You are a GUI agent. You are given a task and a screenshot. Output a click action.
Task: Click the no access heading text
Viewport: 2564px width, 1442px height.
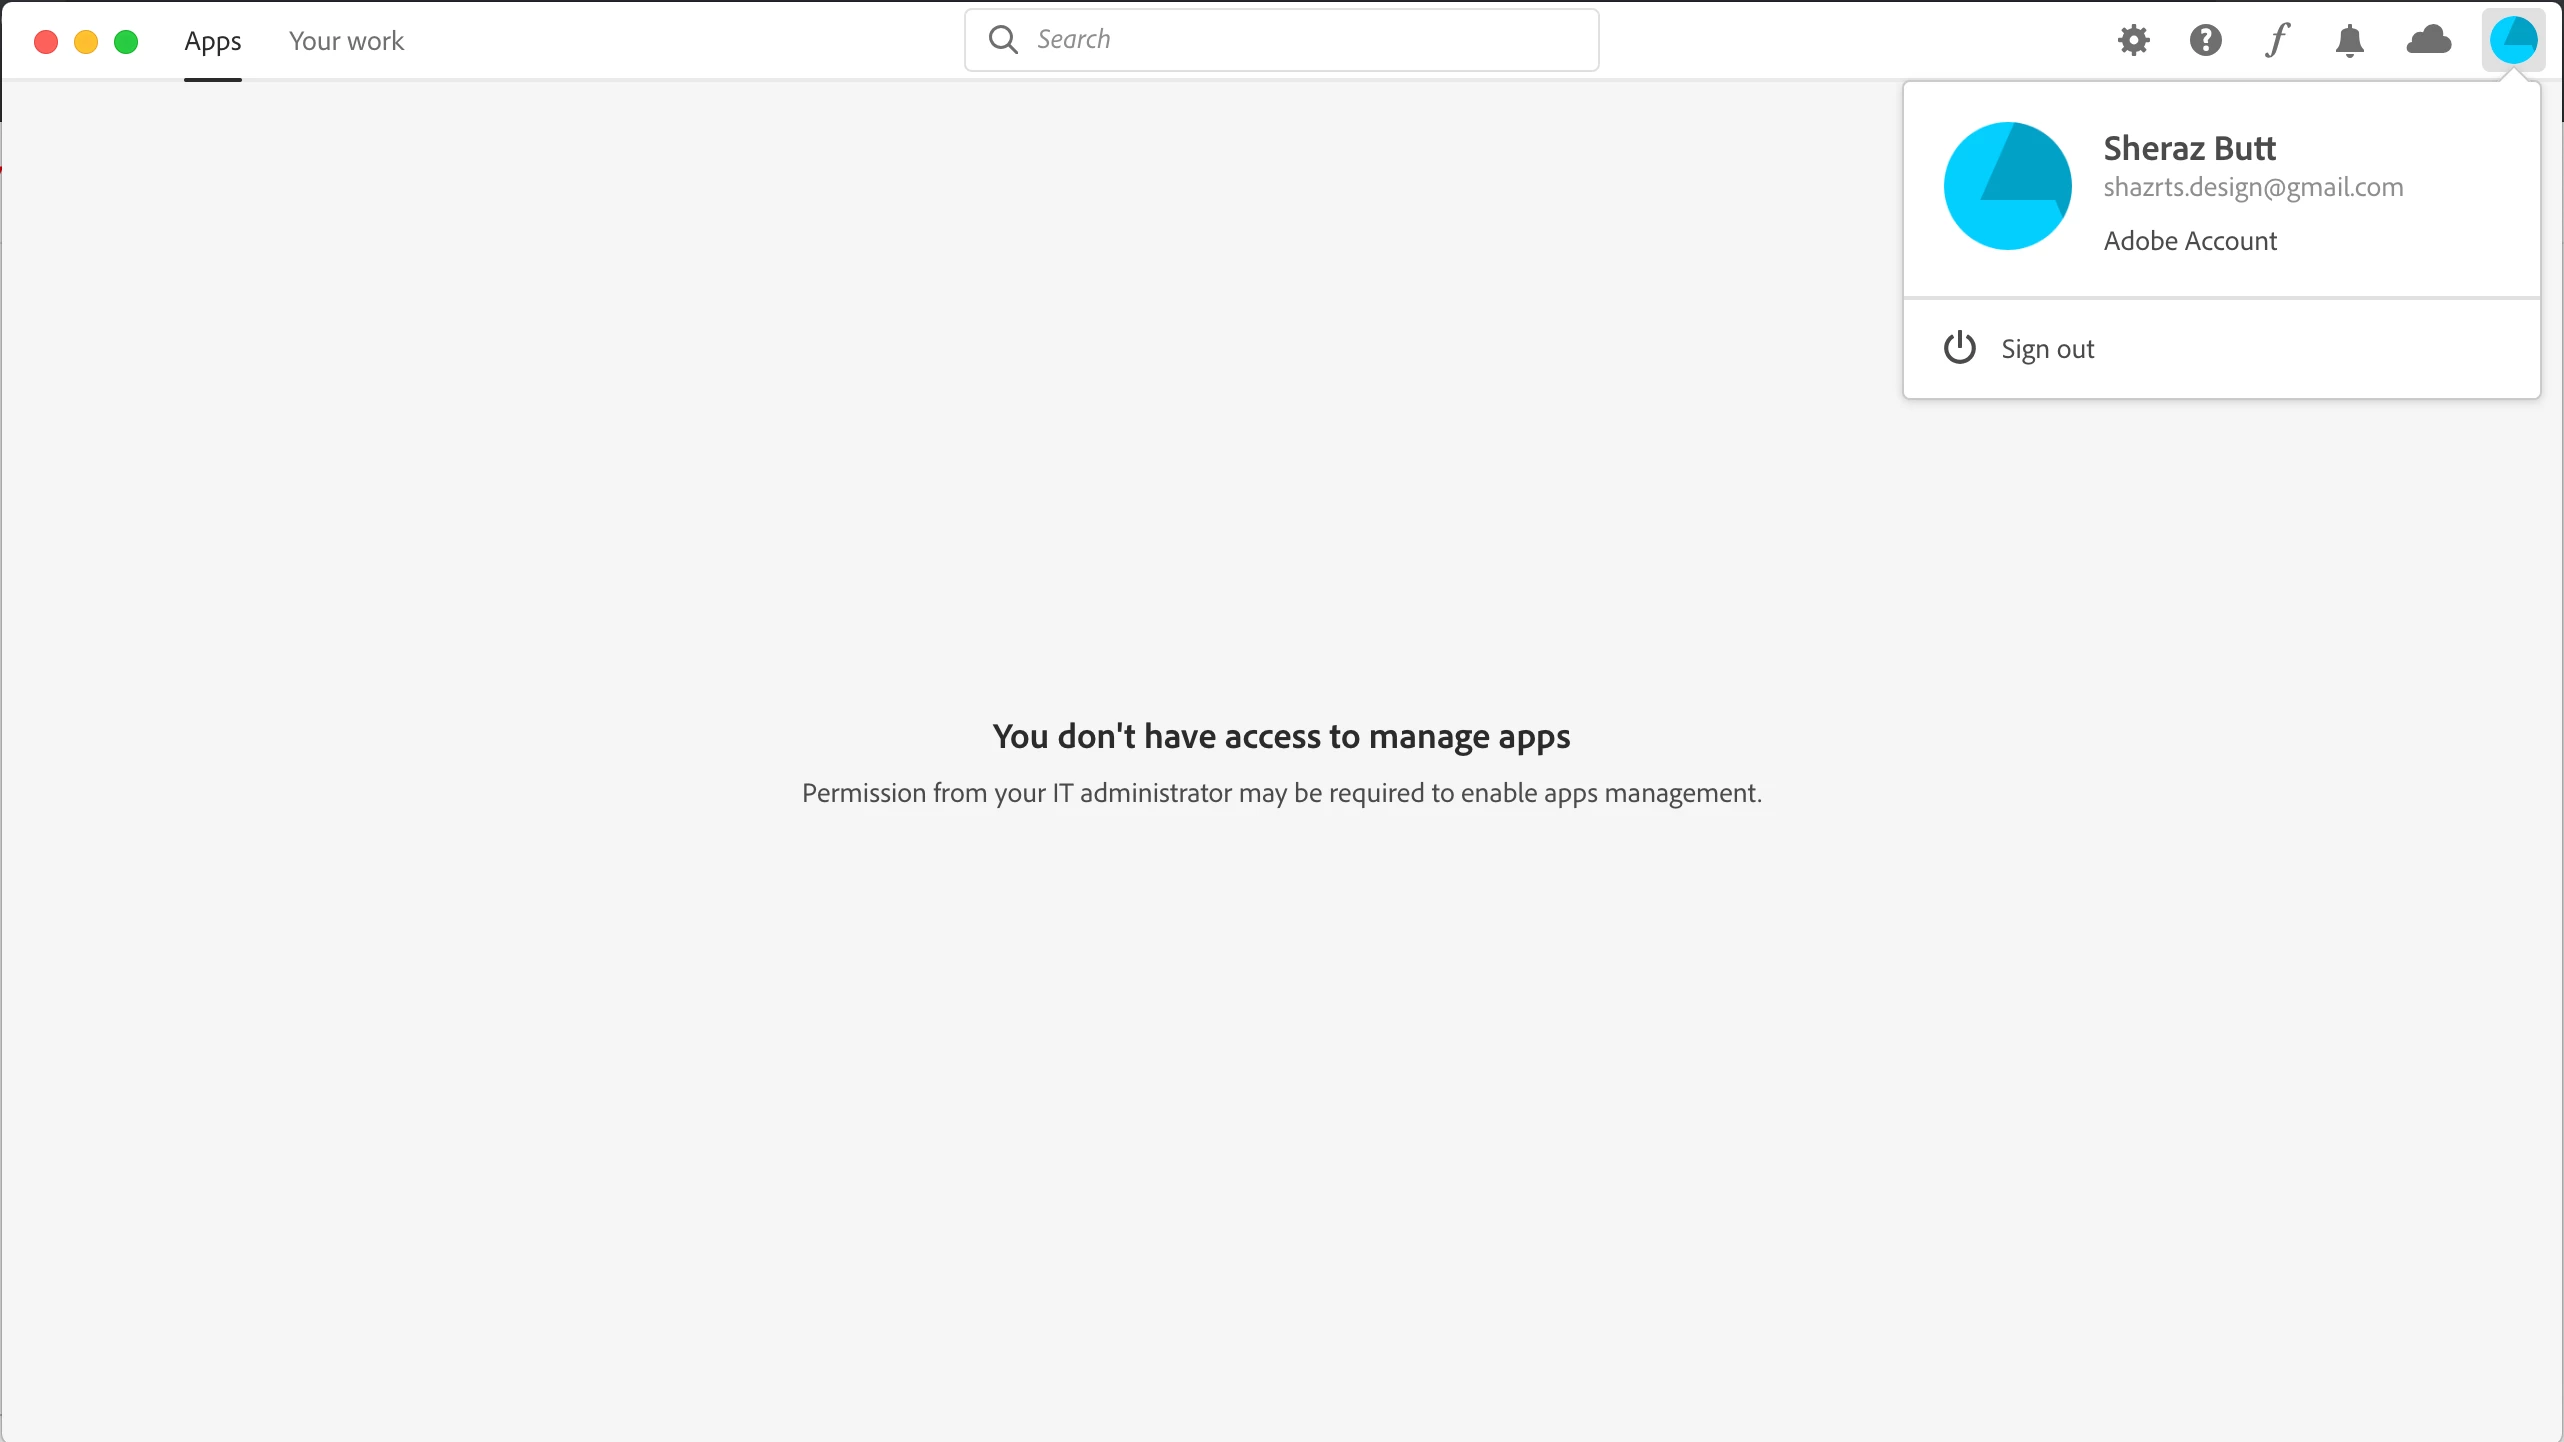pyautogui.click(x=1281, y=736)
